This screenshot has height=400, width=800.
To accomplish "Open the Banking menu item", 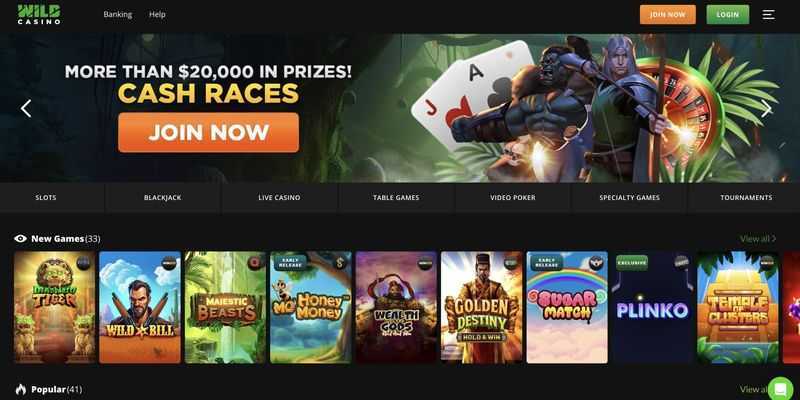I will [118, 14].
